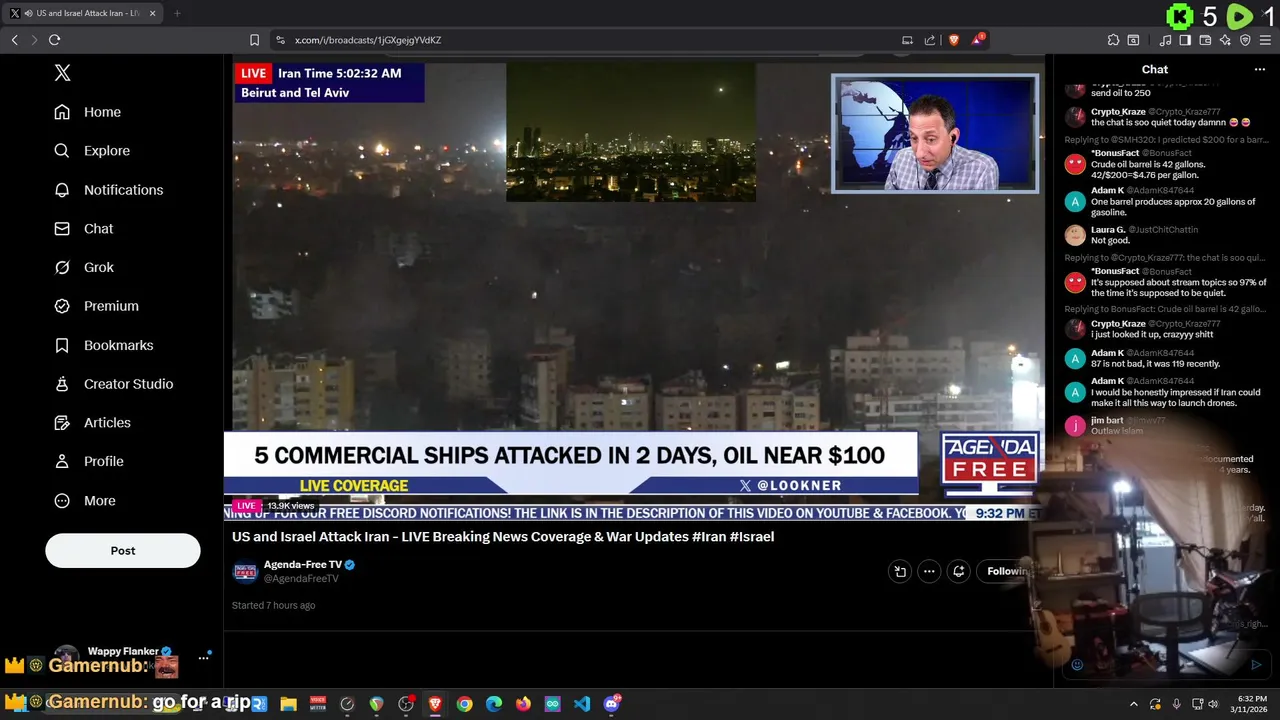Open Brave Rewards triangle icon
The height and width of the screenshot is (720, 1280).
[978, 40]
